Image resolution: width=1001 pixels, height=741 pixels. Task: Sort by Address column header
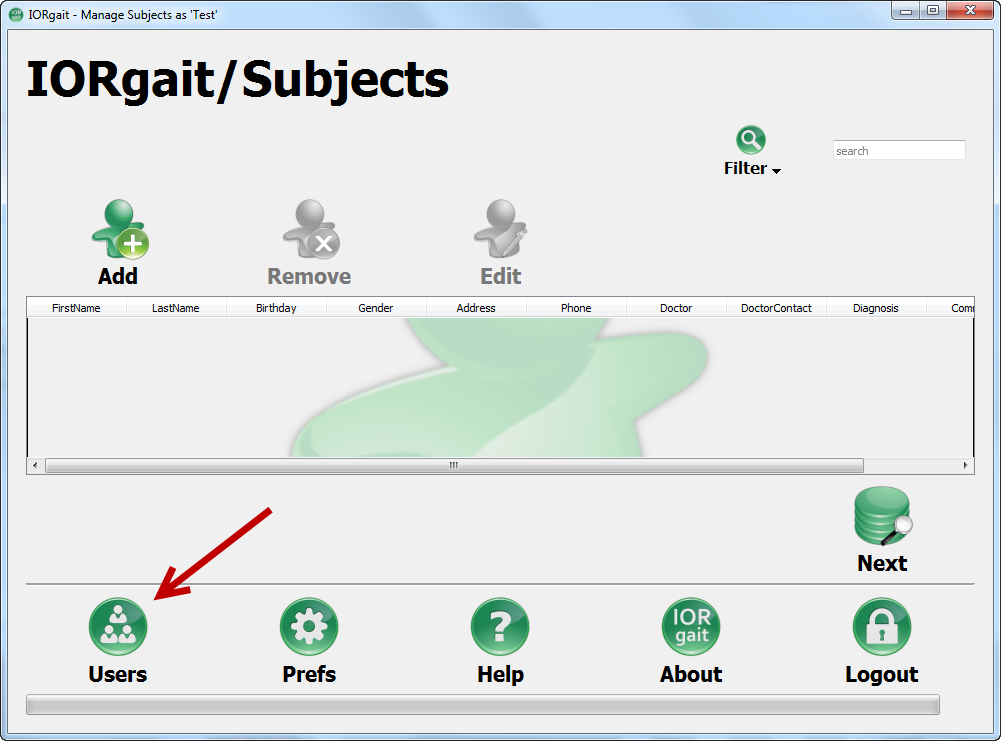click(476, 308)
